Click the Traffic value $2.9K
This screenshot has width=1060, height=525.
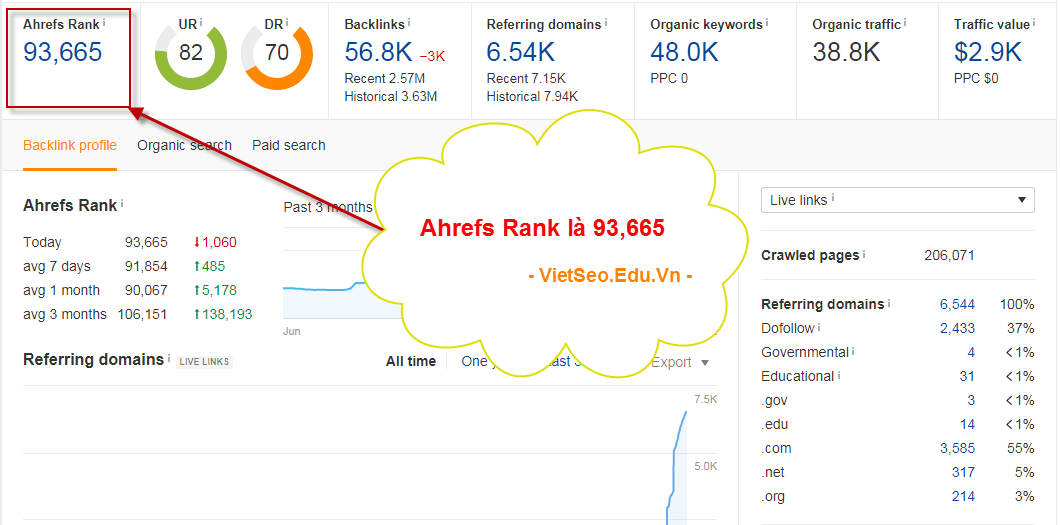[988, 52]
